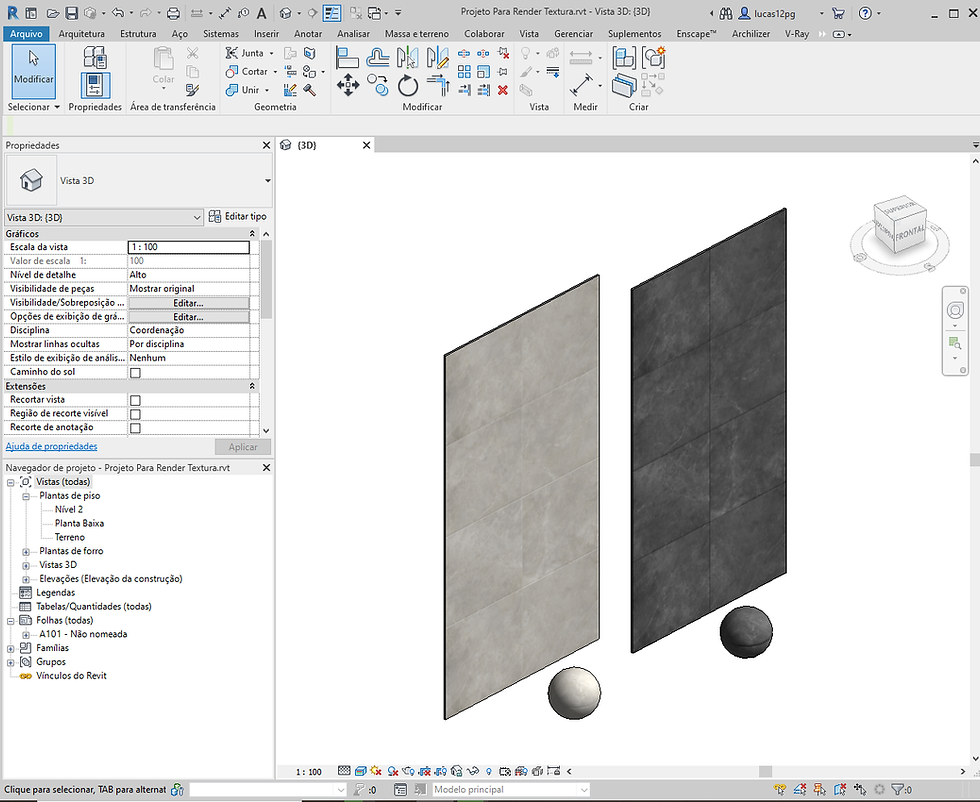Select the Align tool icon
The width and height of the screenshot is (980, 802).
pos(347,58)
